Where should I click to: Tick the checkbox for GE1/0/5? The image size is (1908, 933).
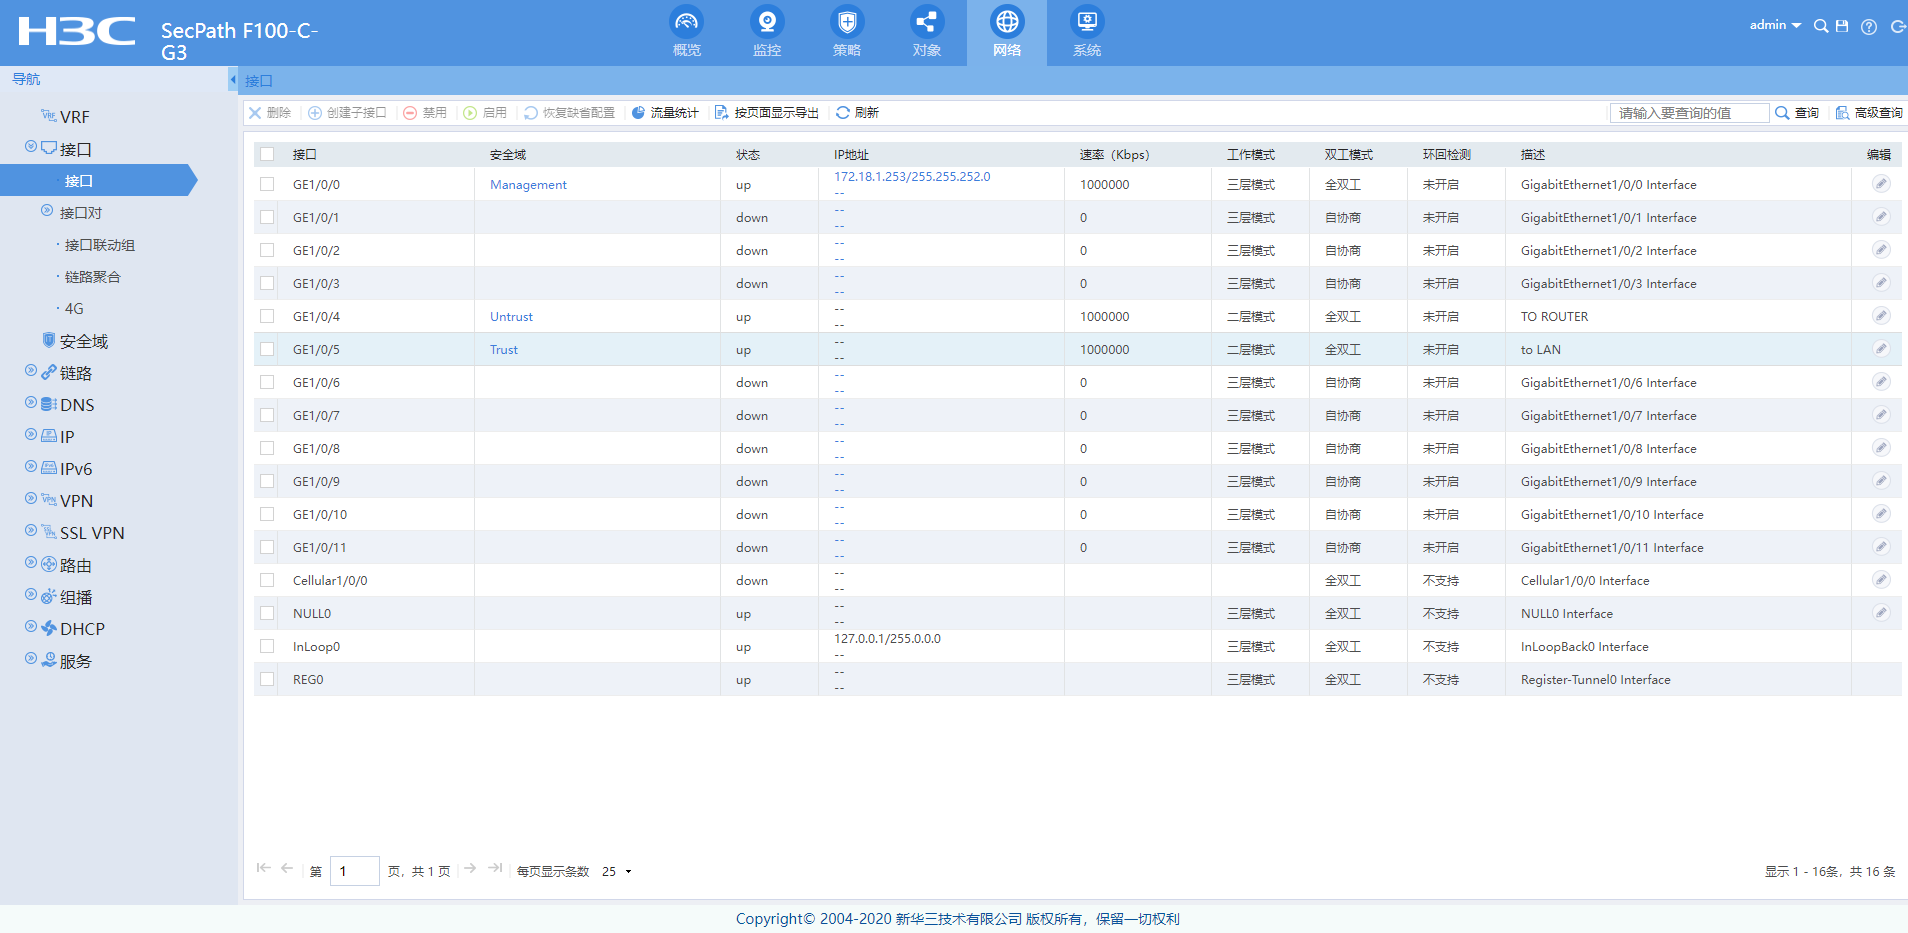pos(267,349)
